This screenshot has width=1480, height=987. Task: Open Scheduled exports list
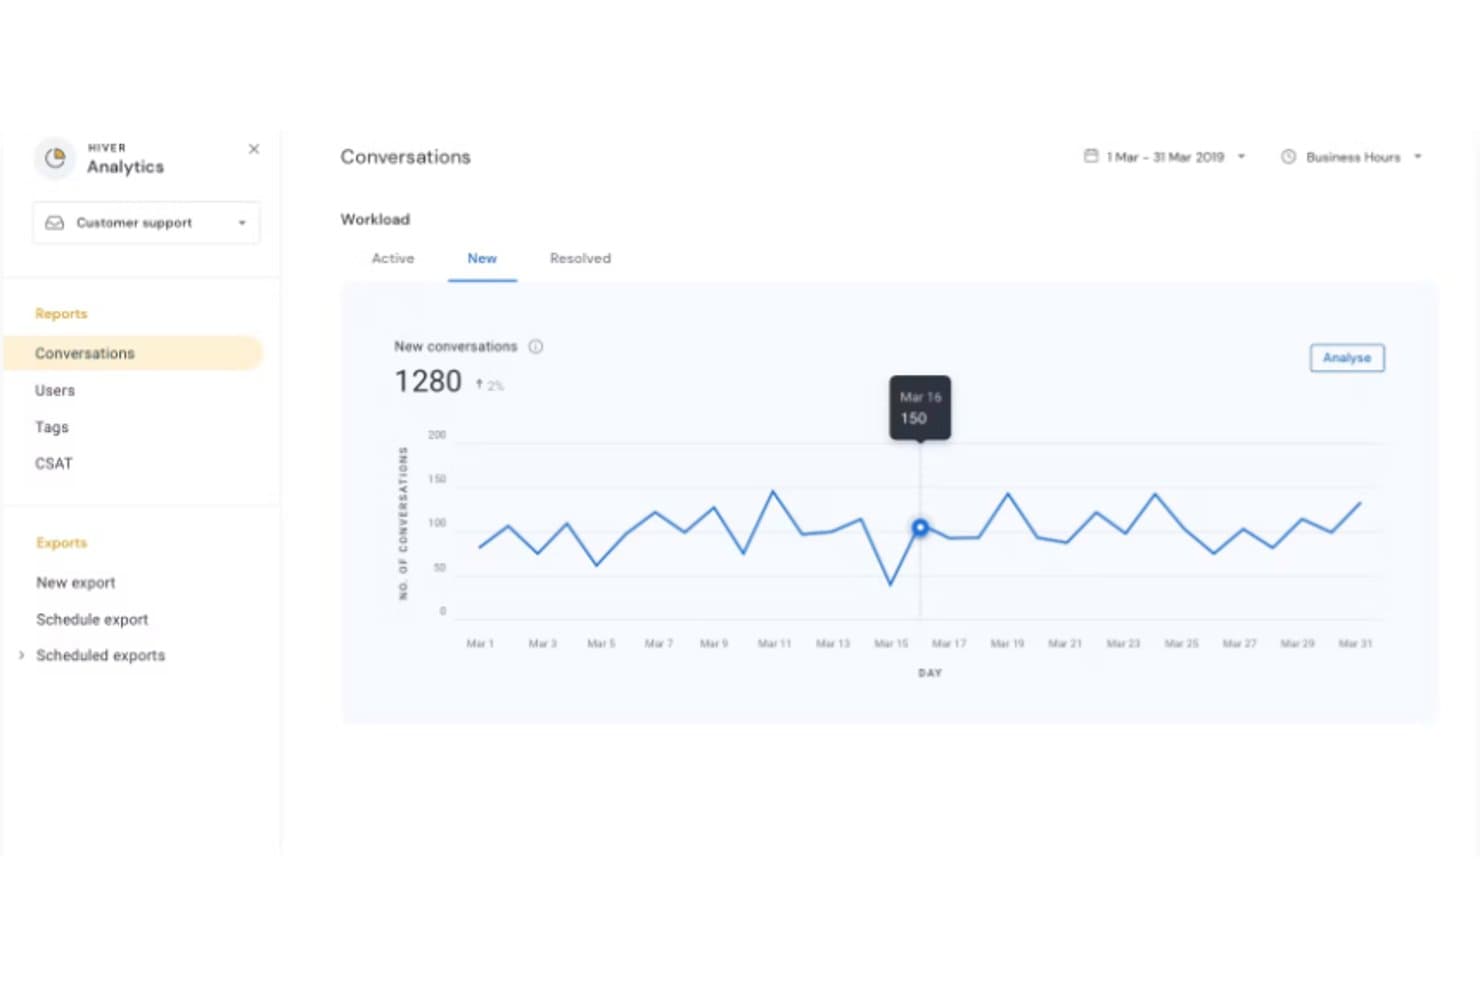[101, 655]
